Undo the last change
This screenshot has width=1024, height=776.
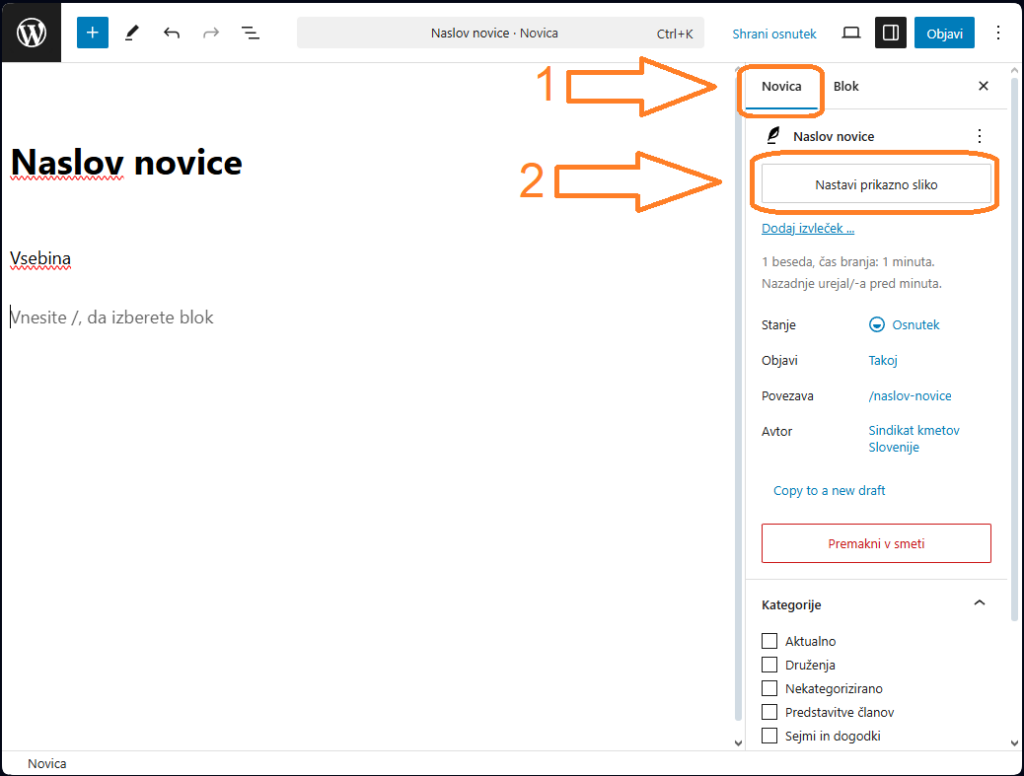[172, 33]
